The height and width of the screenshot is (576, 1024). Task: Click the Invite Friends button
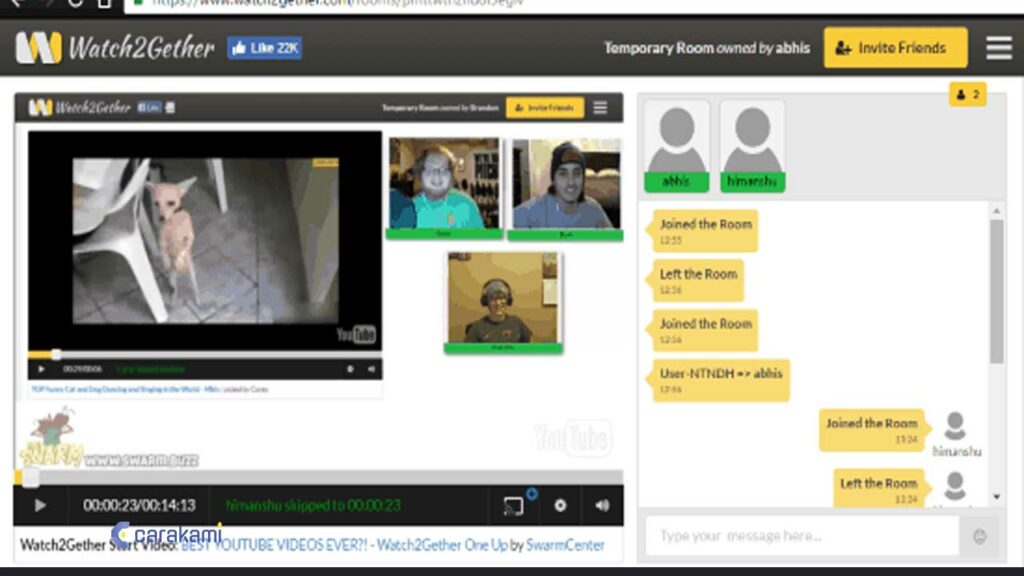pyautogui.click(x=895, y=48)
